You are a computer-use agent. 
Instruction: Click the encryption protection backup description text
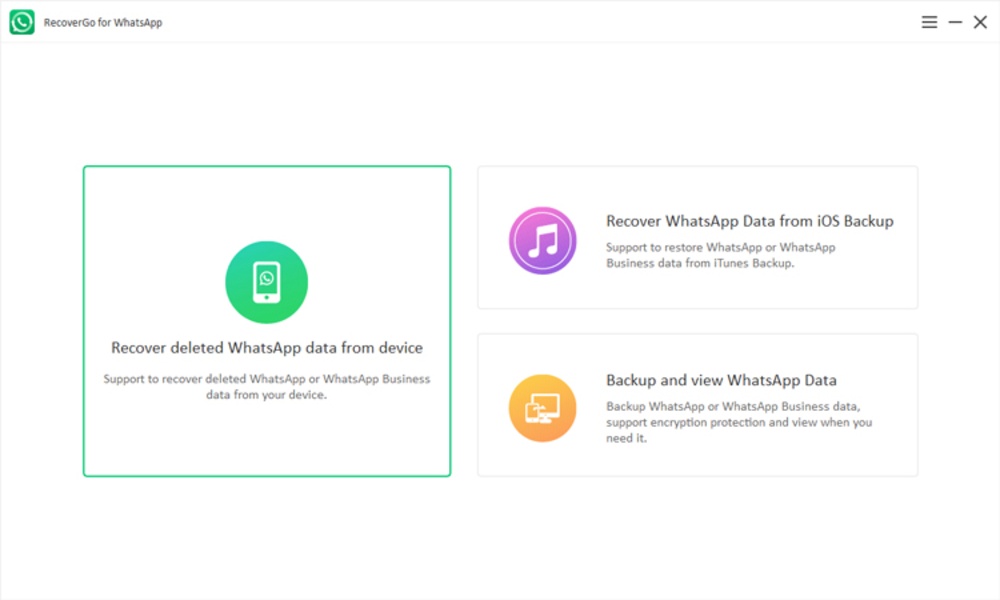pos(740,422)
